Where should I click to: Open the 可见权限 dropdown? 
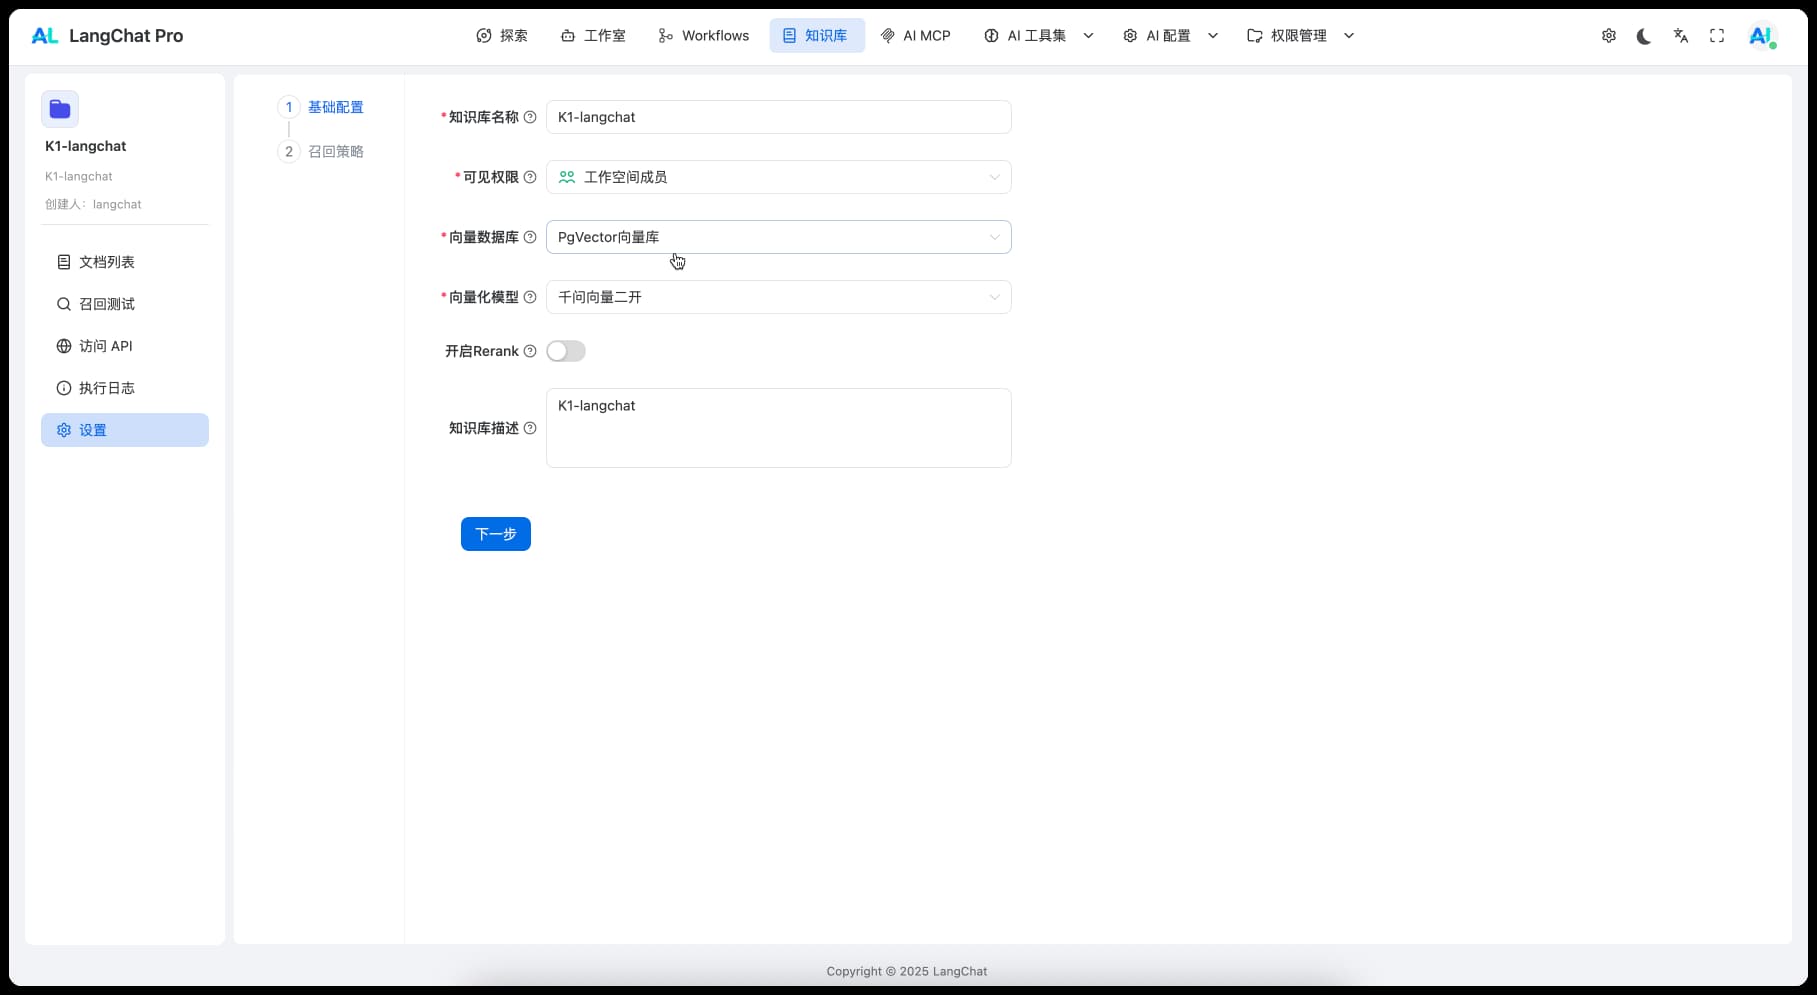(x=778, y=177)
